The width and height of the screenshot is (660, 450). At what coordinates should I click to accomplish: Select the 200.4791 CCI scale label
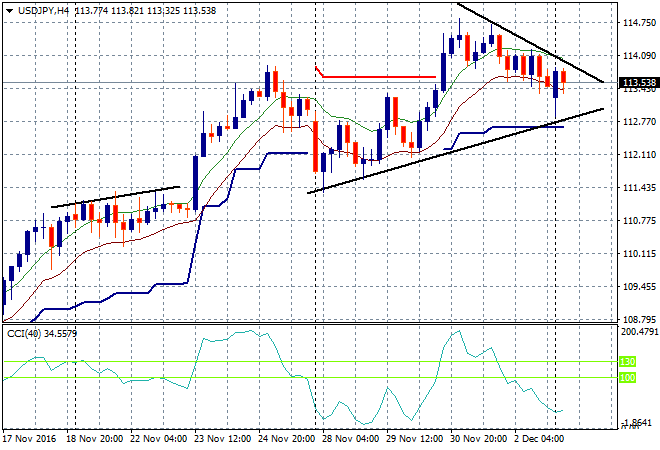click(x=639, y=332)
